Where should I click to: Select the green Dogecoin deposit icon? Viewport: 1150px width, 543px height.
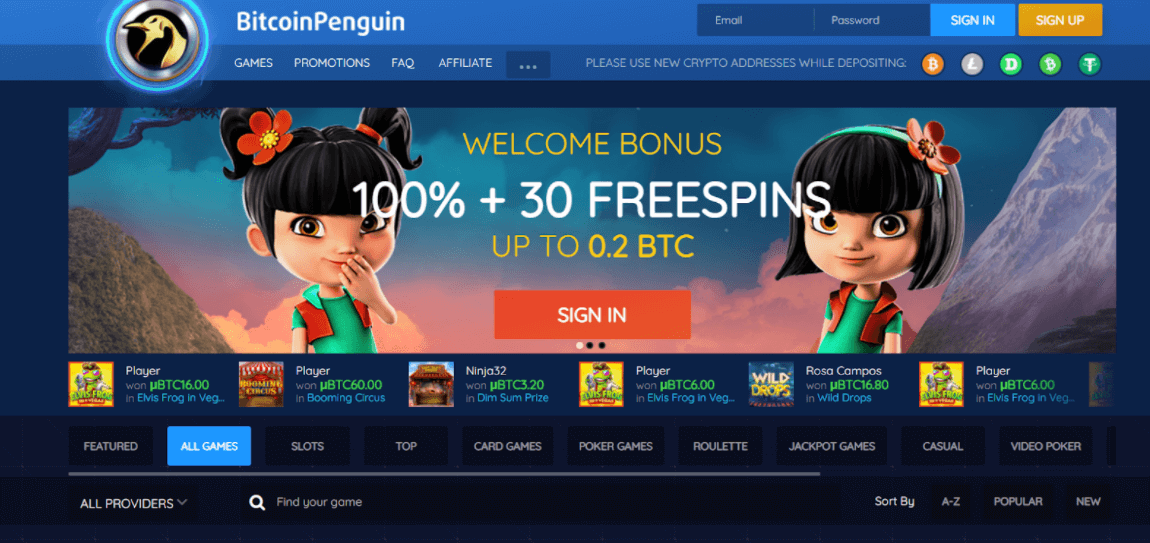(1011, 64)
